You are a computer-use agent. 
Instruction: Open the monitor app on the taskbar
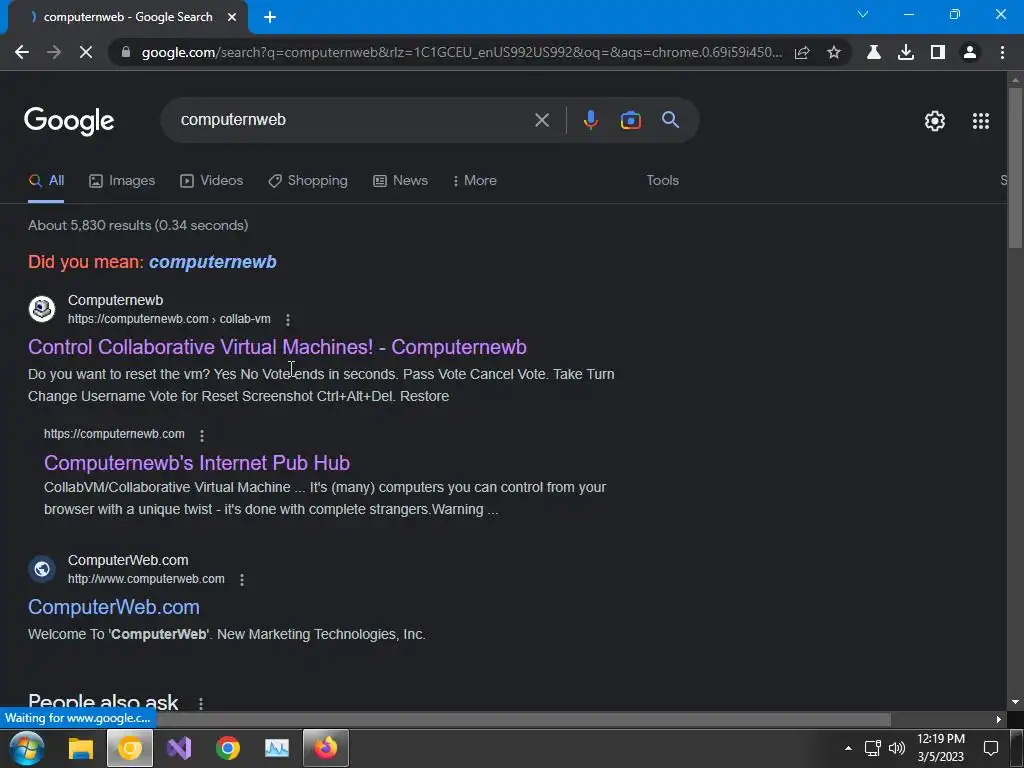coord(277,748)
